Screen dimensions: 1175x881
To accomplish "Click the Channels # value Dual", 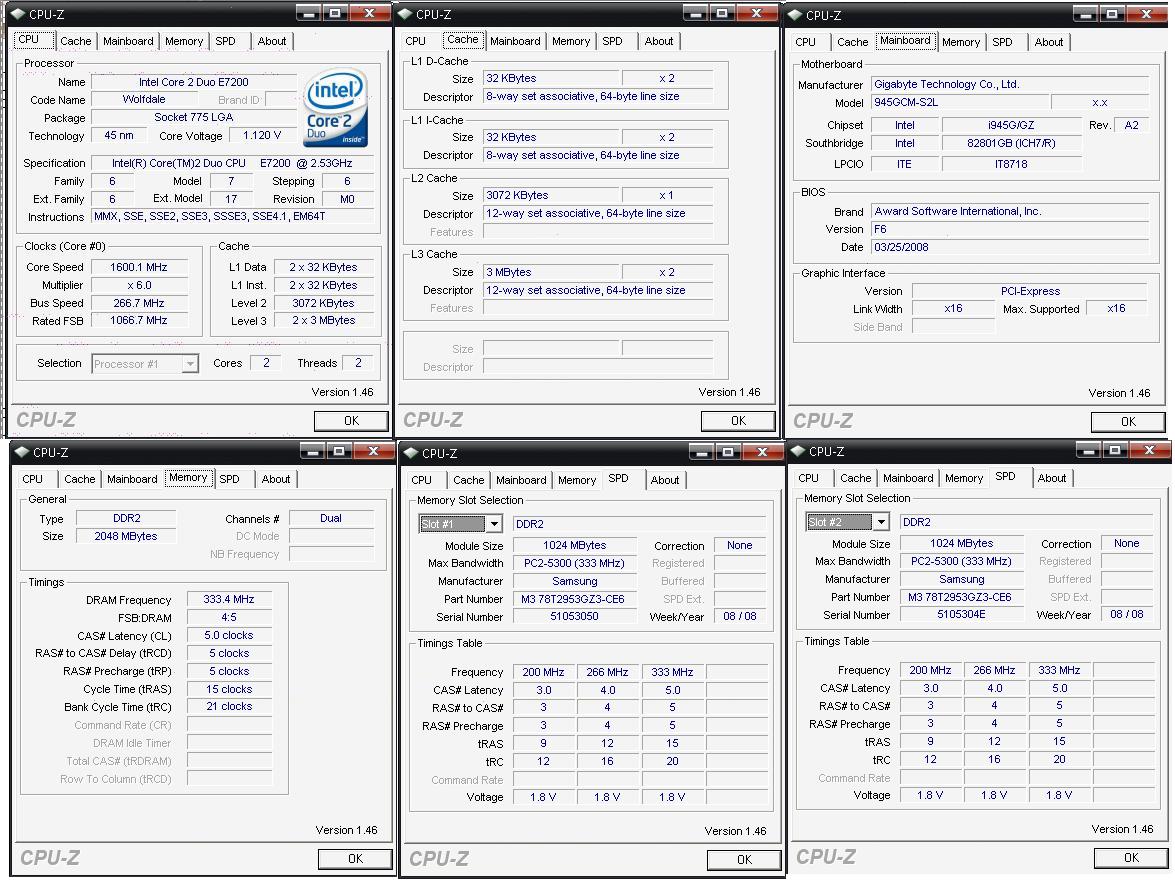I will 330,518.
